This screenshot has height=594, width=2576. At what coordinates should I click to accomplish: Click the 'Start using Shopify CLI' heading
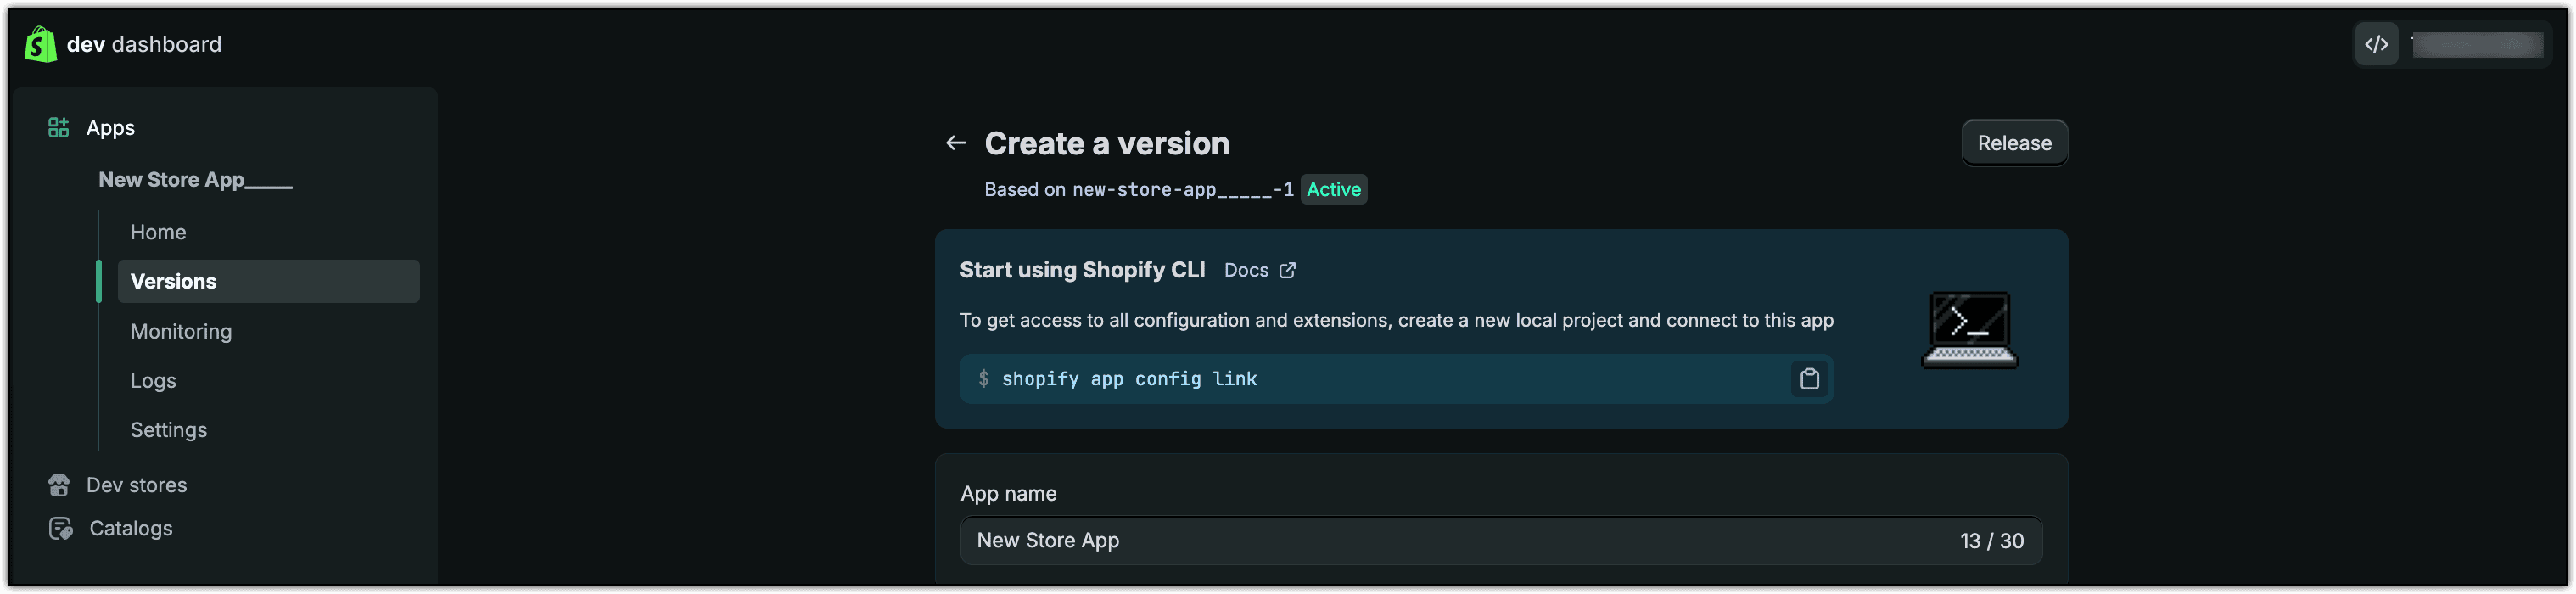tap(1082, 270)
